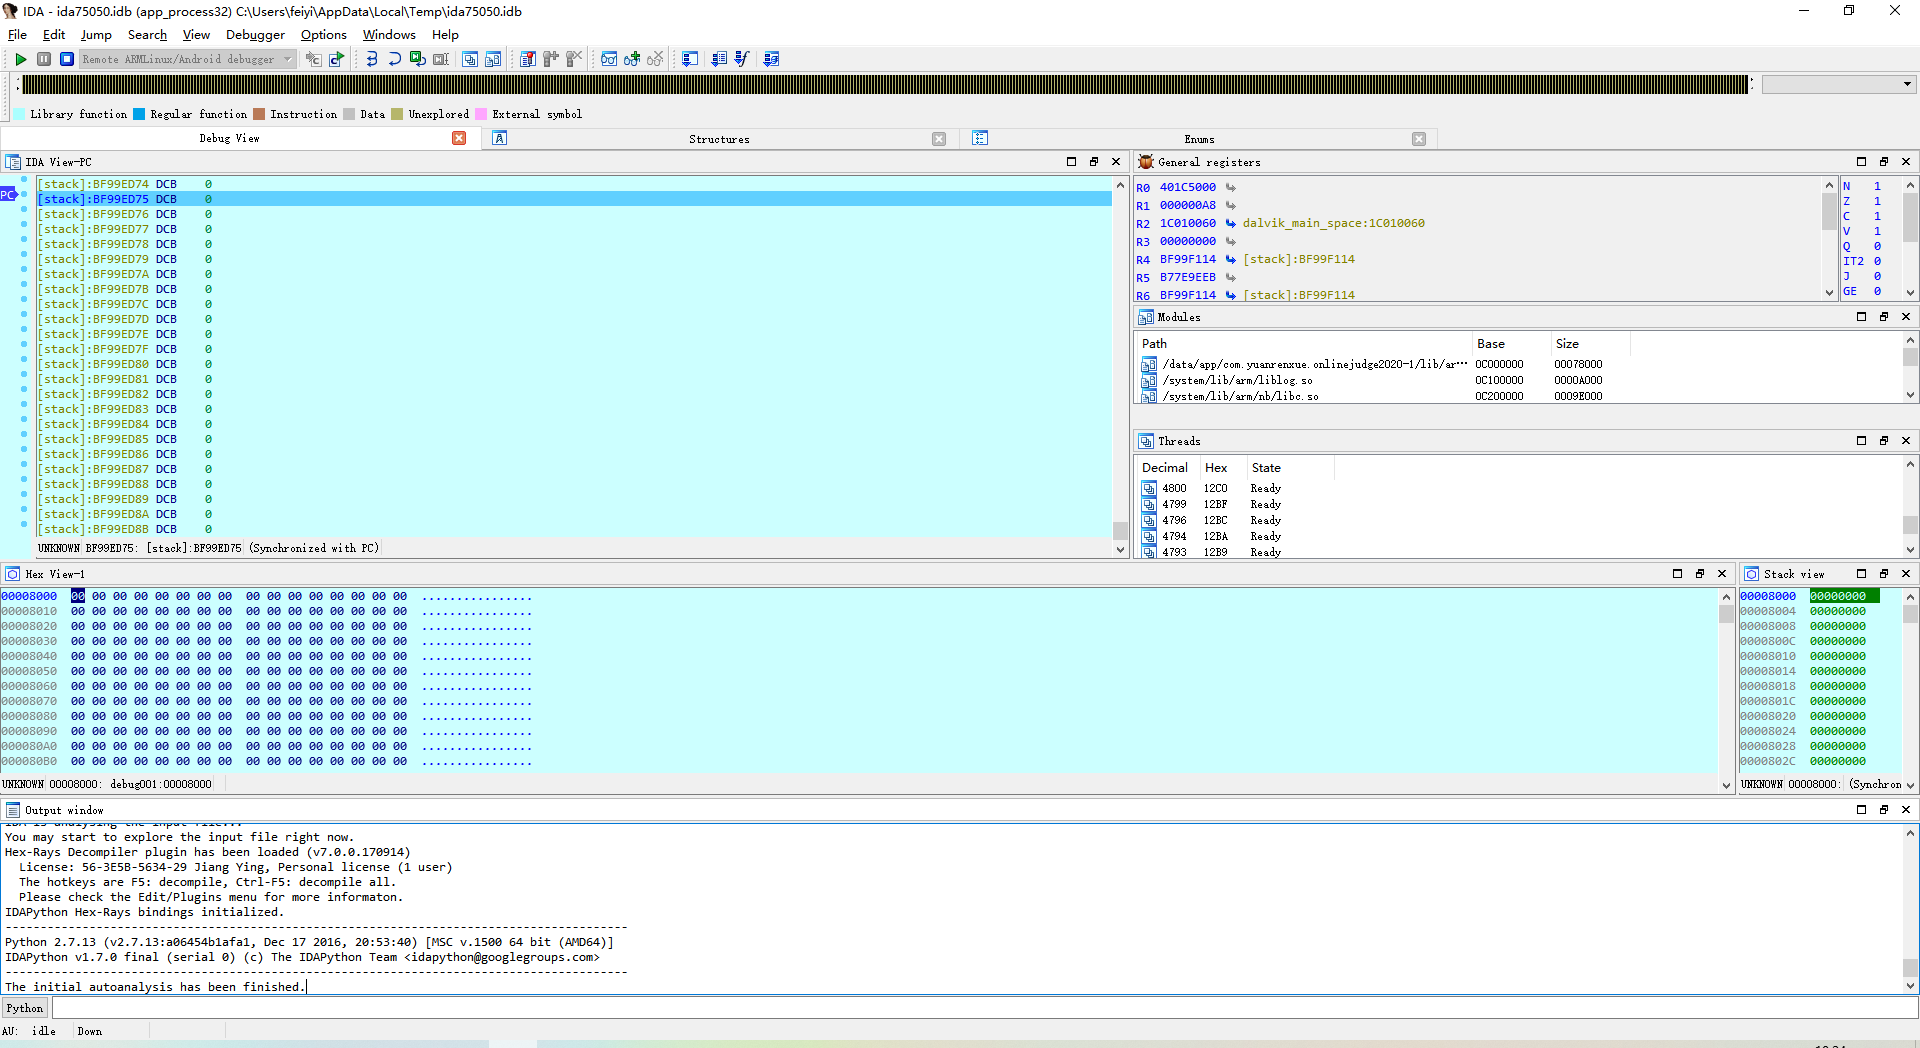Sort threads by the State column header
1920x1048 pixels.
tap(1290, 468)
